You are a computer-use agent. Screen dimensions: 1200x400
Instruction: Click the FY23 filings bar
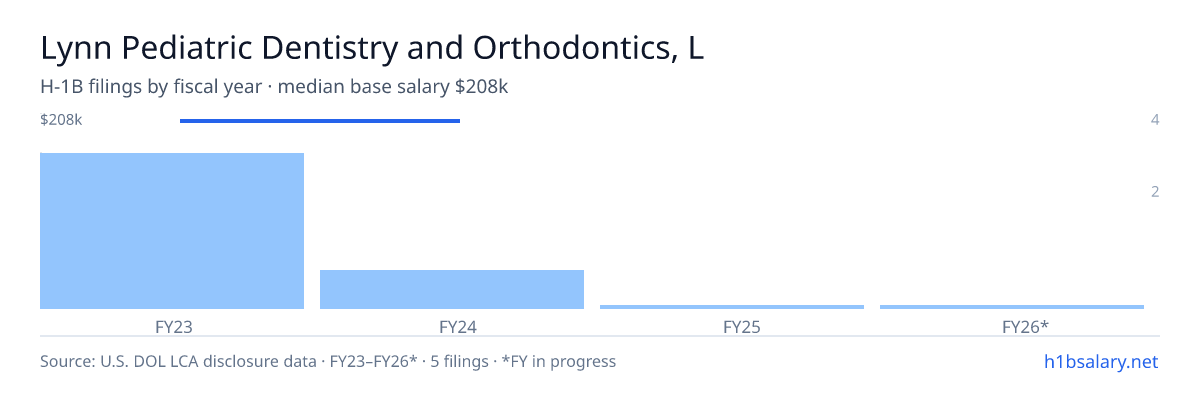pyautogui.click(x=172, y=231)
